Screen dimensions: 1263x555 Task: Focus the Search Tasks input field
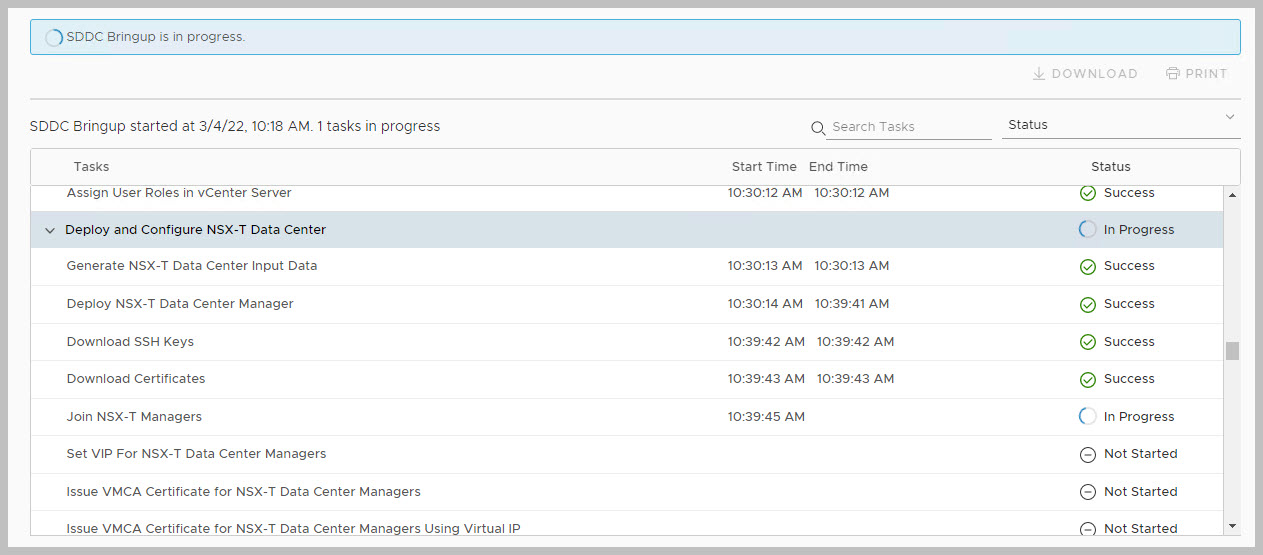tap(908, 127)
